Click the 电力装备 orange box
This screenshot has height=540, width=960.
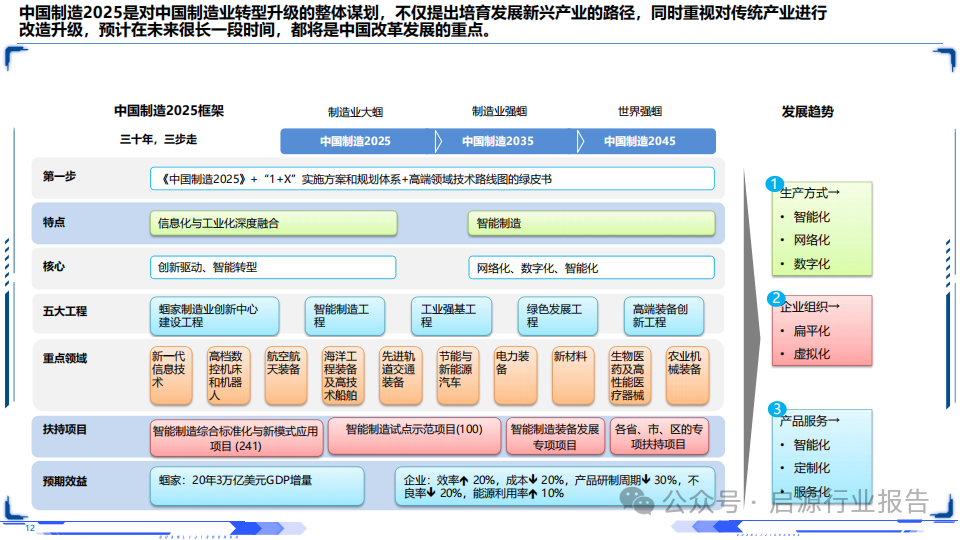516,376
